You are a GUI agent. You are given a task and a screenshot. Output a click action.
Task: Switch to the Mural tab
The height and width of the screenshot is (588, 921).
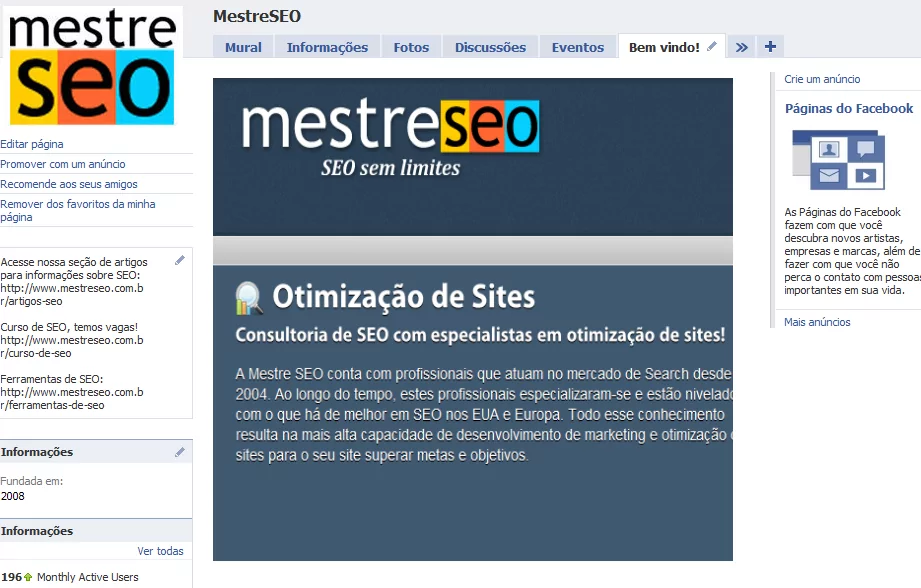click(243, 47)
